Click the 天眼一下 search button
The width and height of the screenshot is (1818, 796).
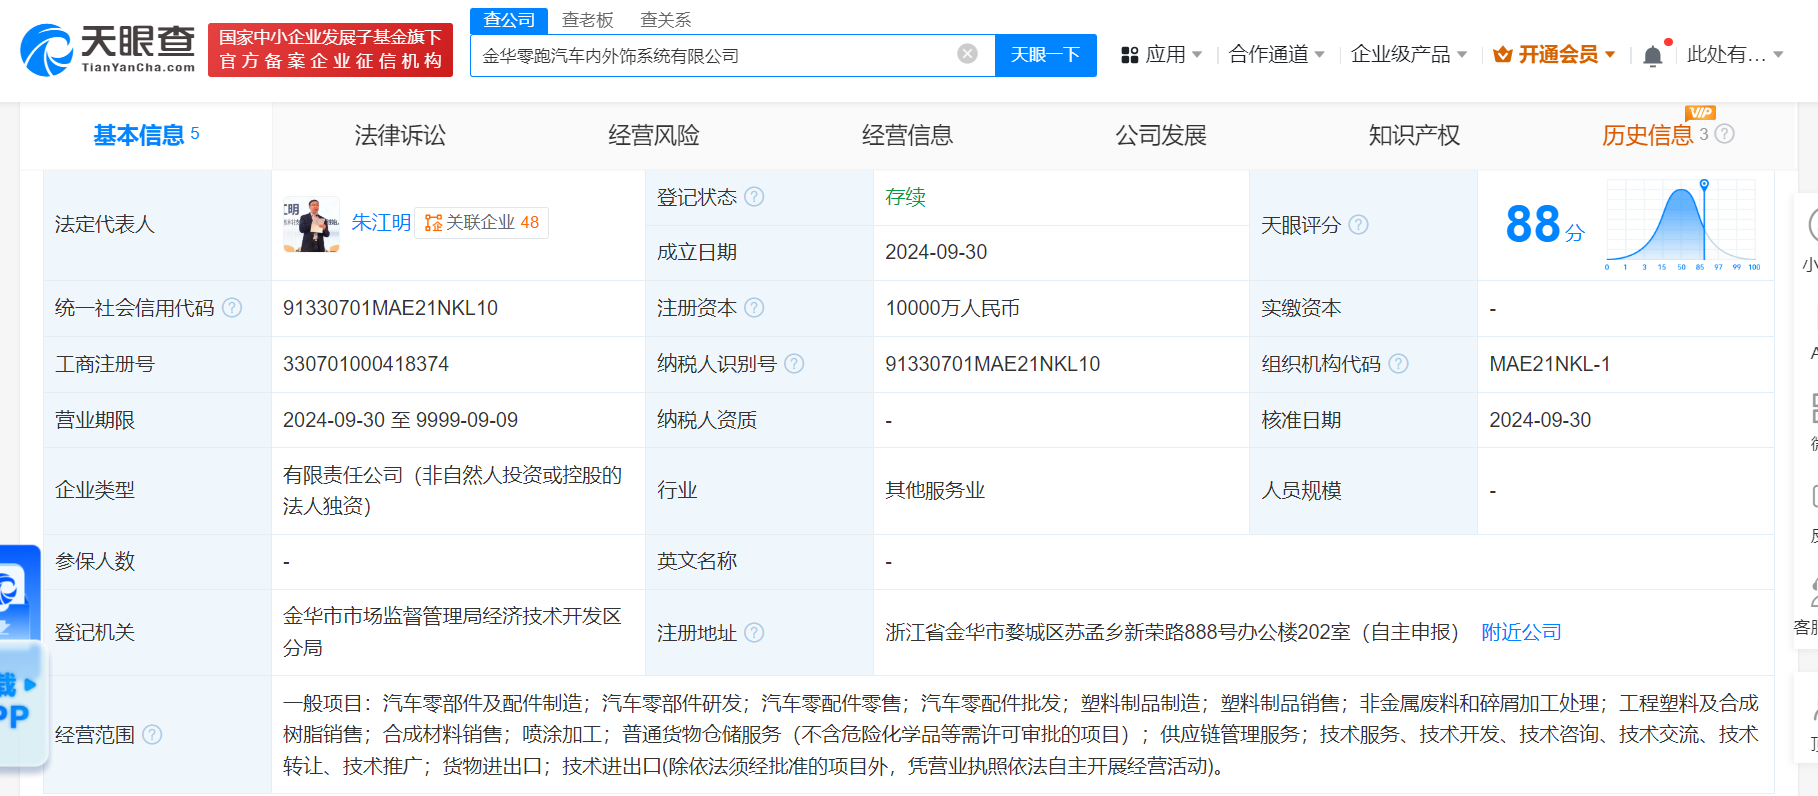[1045, 55]
